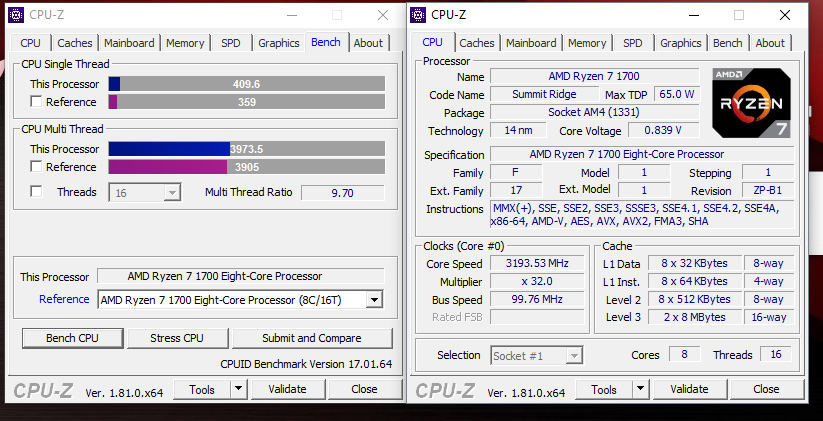The image size is (823, 421).
Task: Open Caches tab in right window
Action: [477, 43]
